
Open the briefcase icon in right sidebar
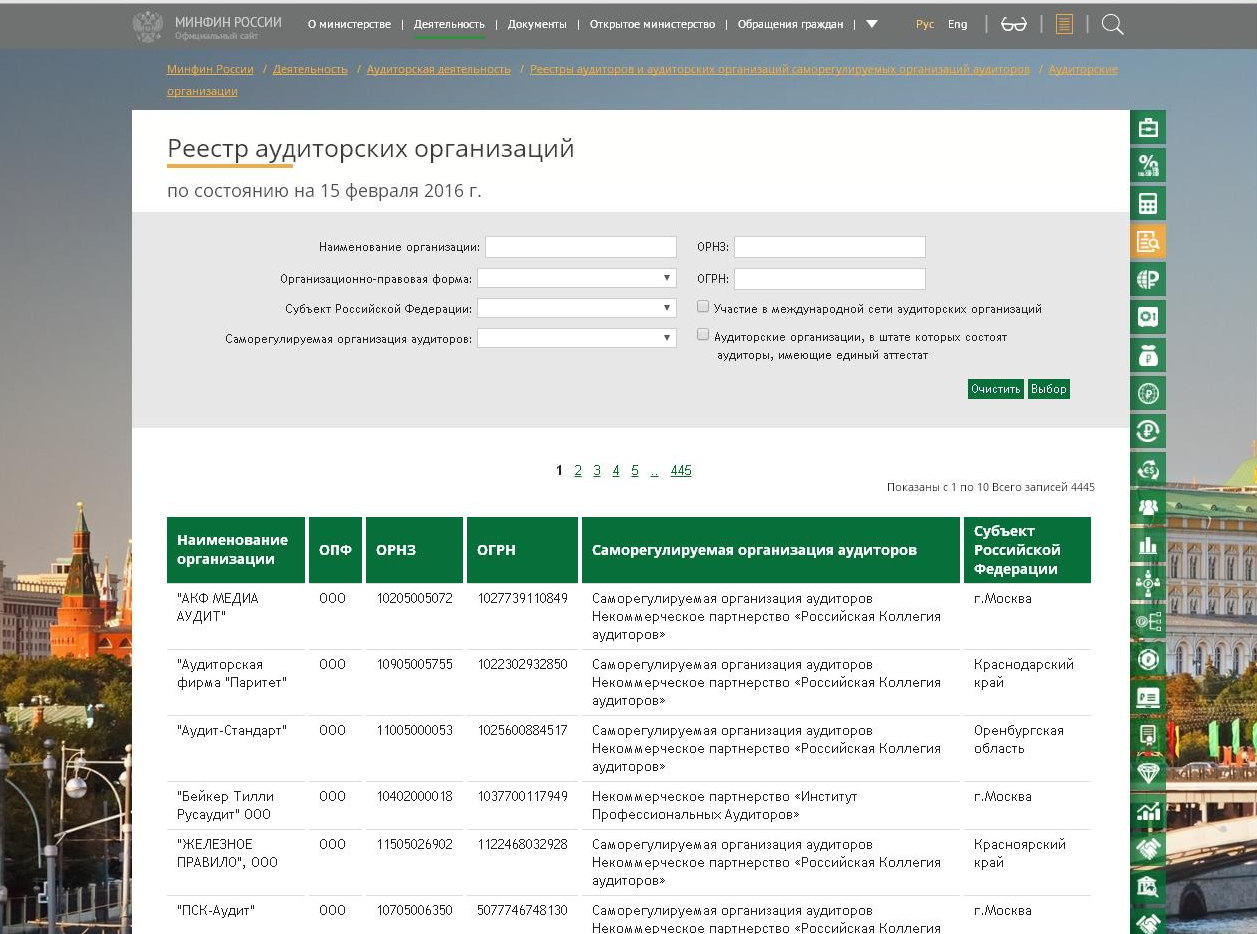(1148, 127)
